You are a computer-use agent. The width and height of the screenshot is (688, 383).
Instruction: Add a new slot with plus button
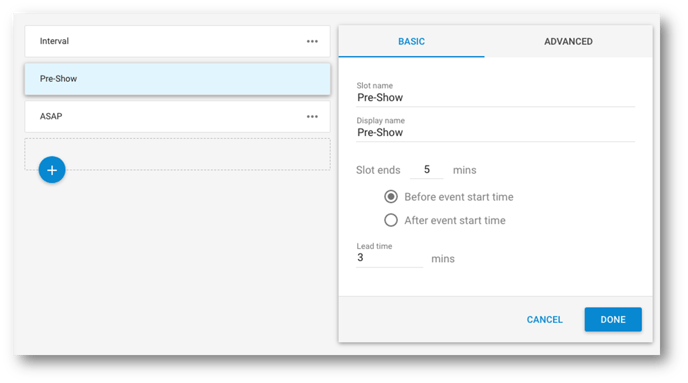pos(52,170)
